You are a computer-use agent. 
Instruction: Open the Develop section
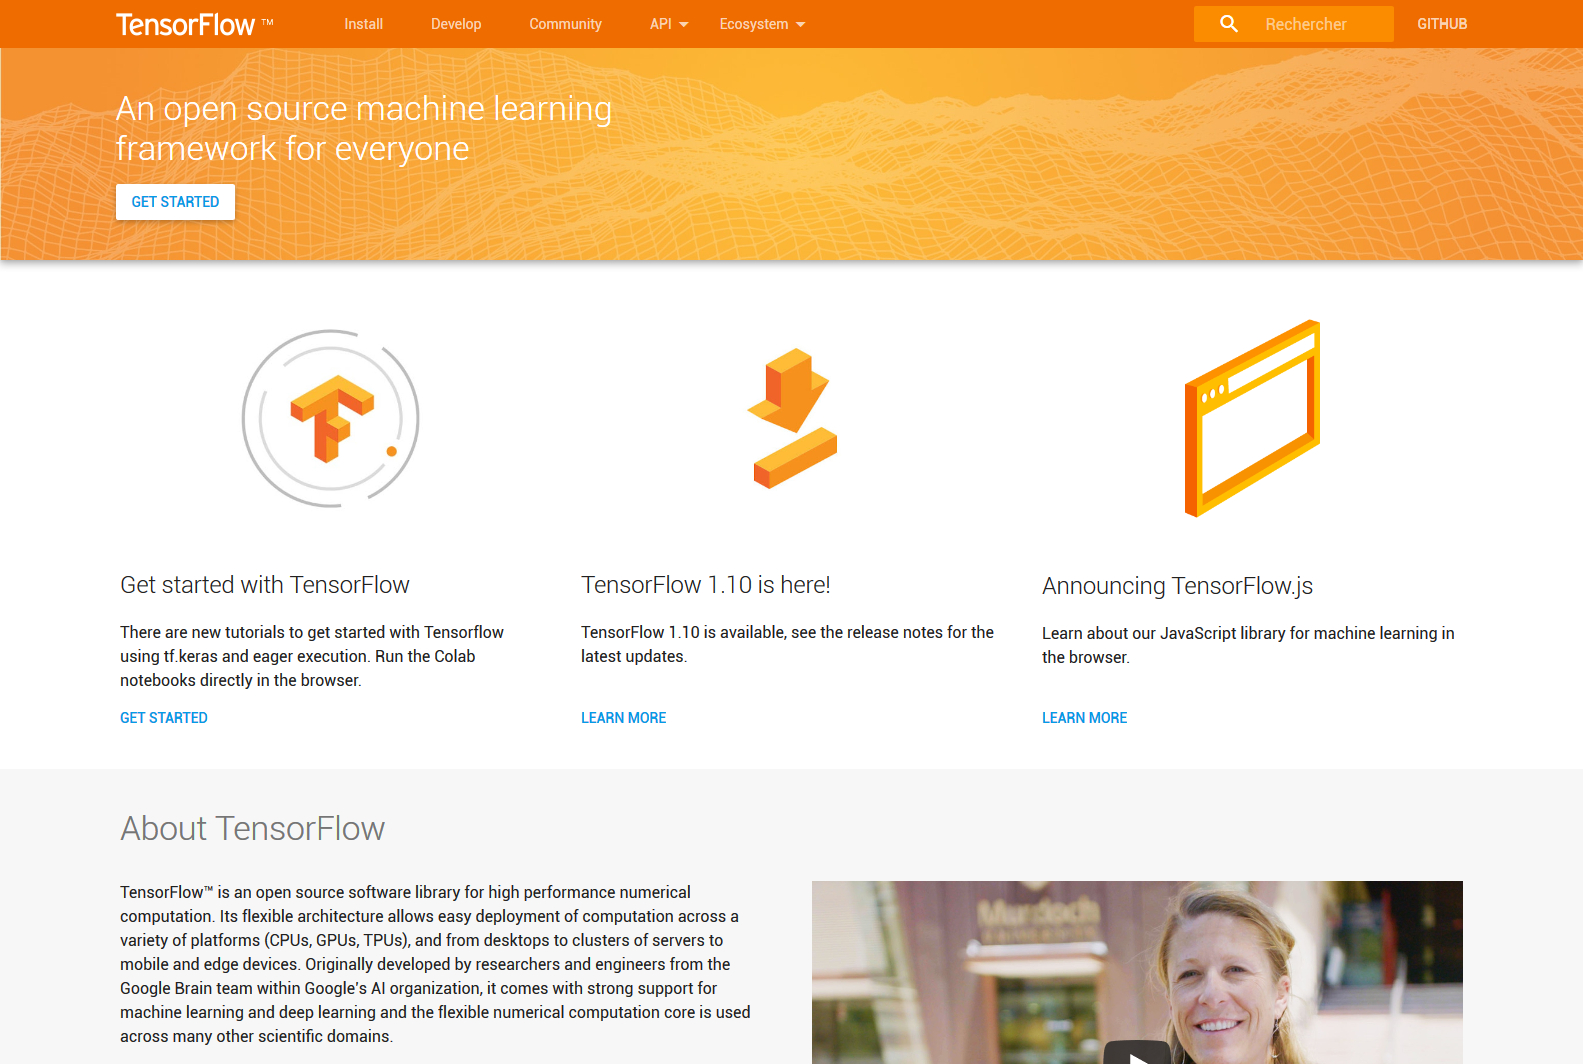pos(456,24)
